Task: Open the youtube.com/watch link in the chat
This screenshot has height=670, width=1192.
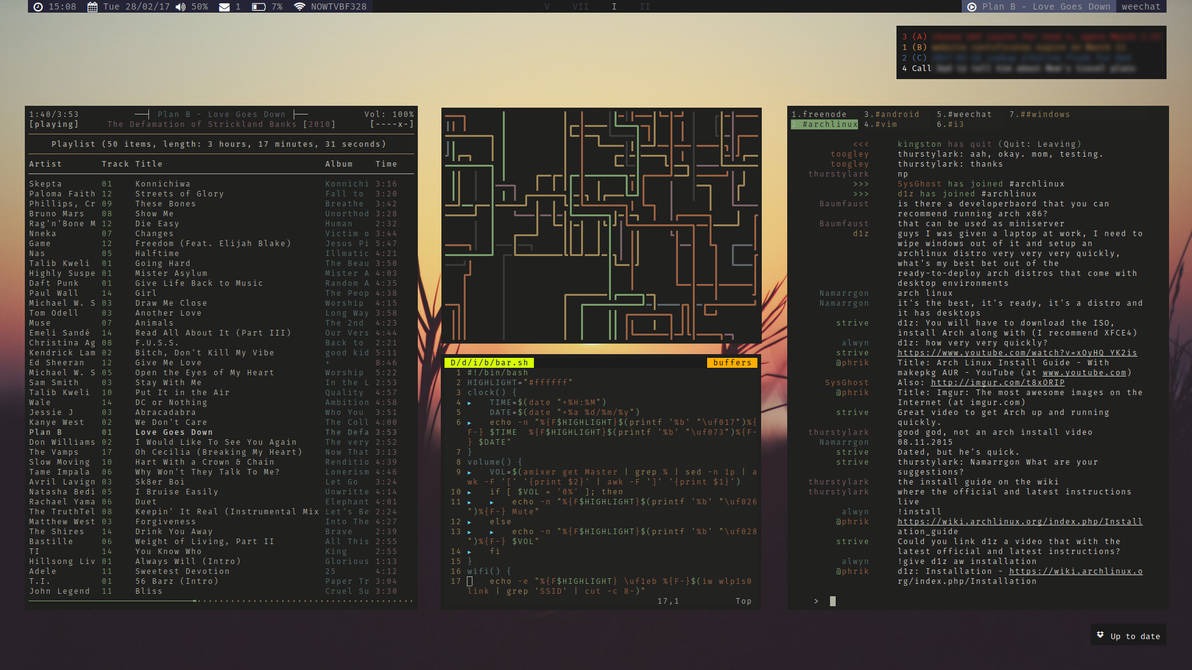Action: coord(1017,353)
